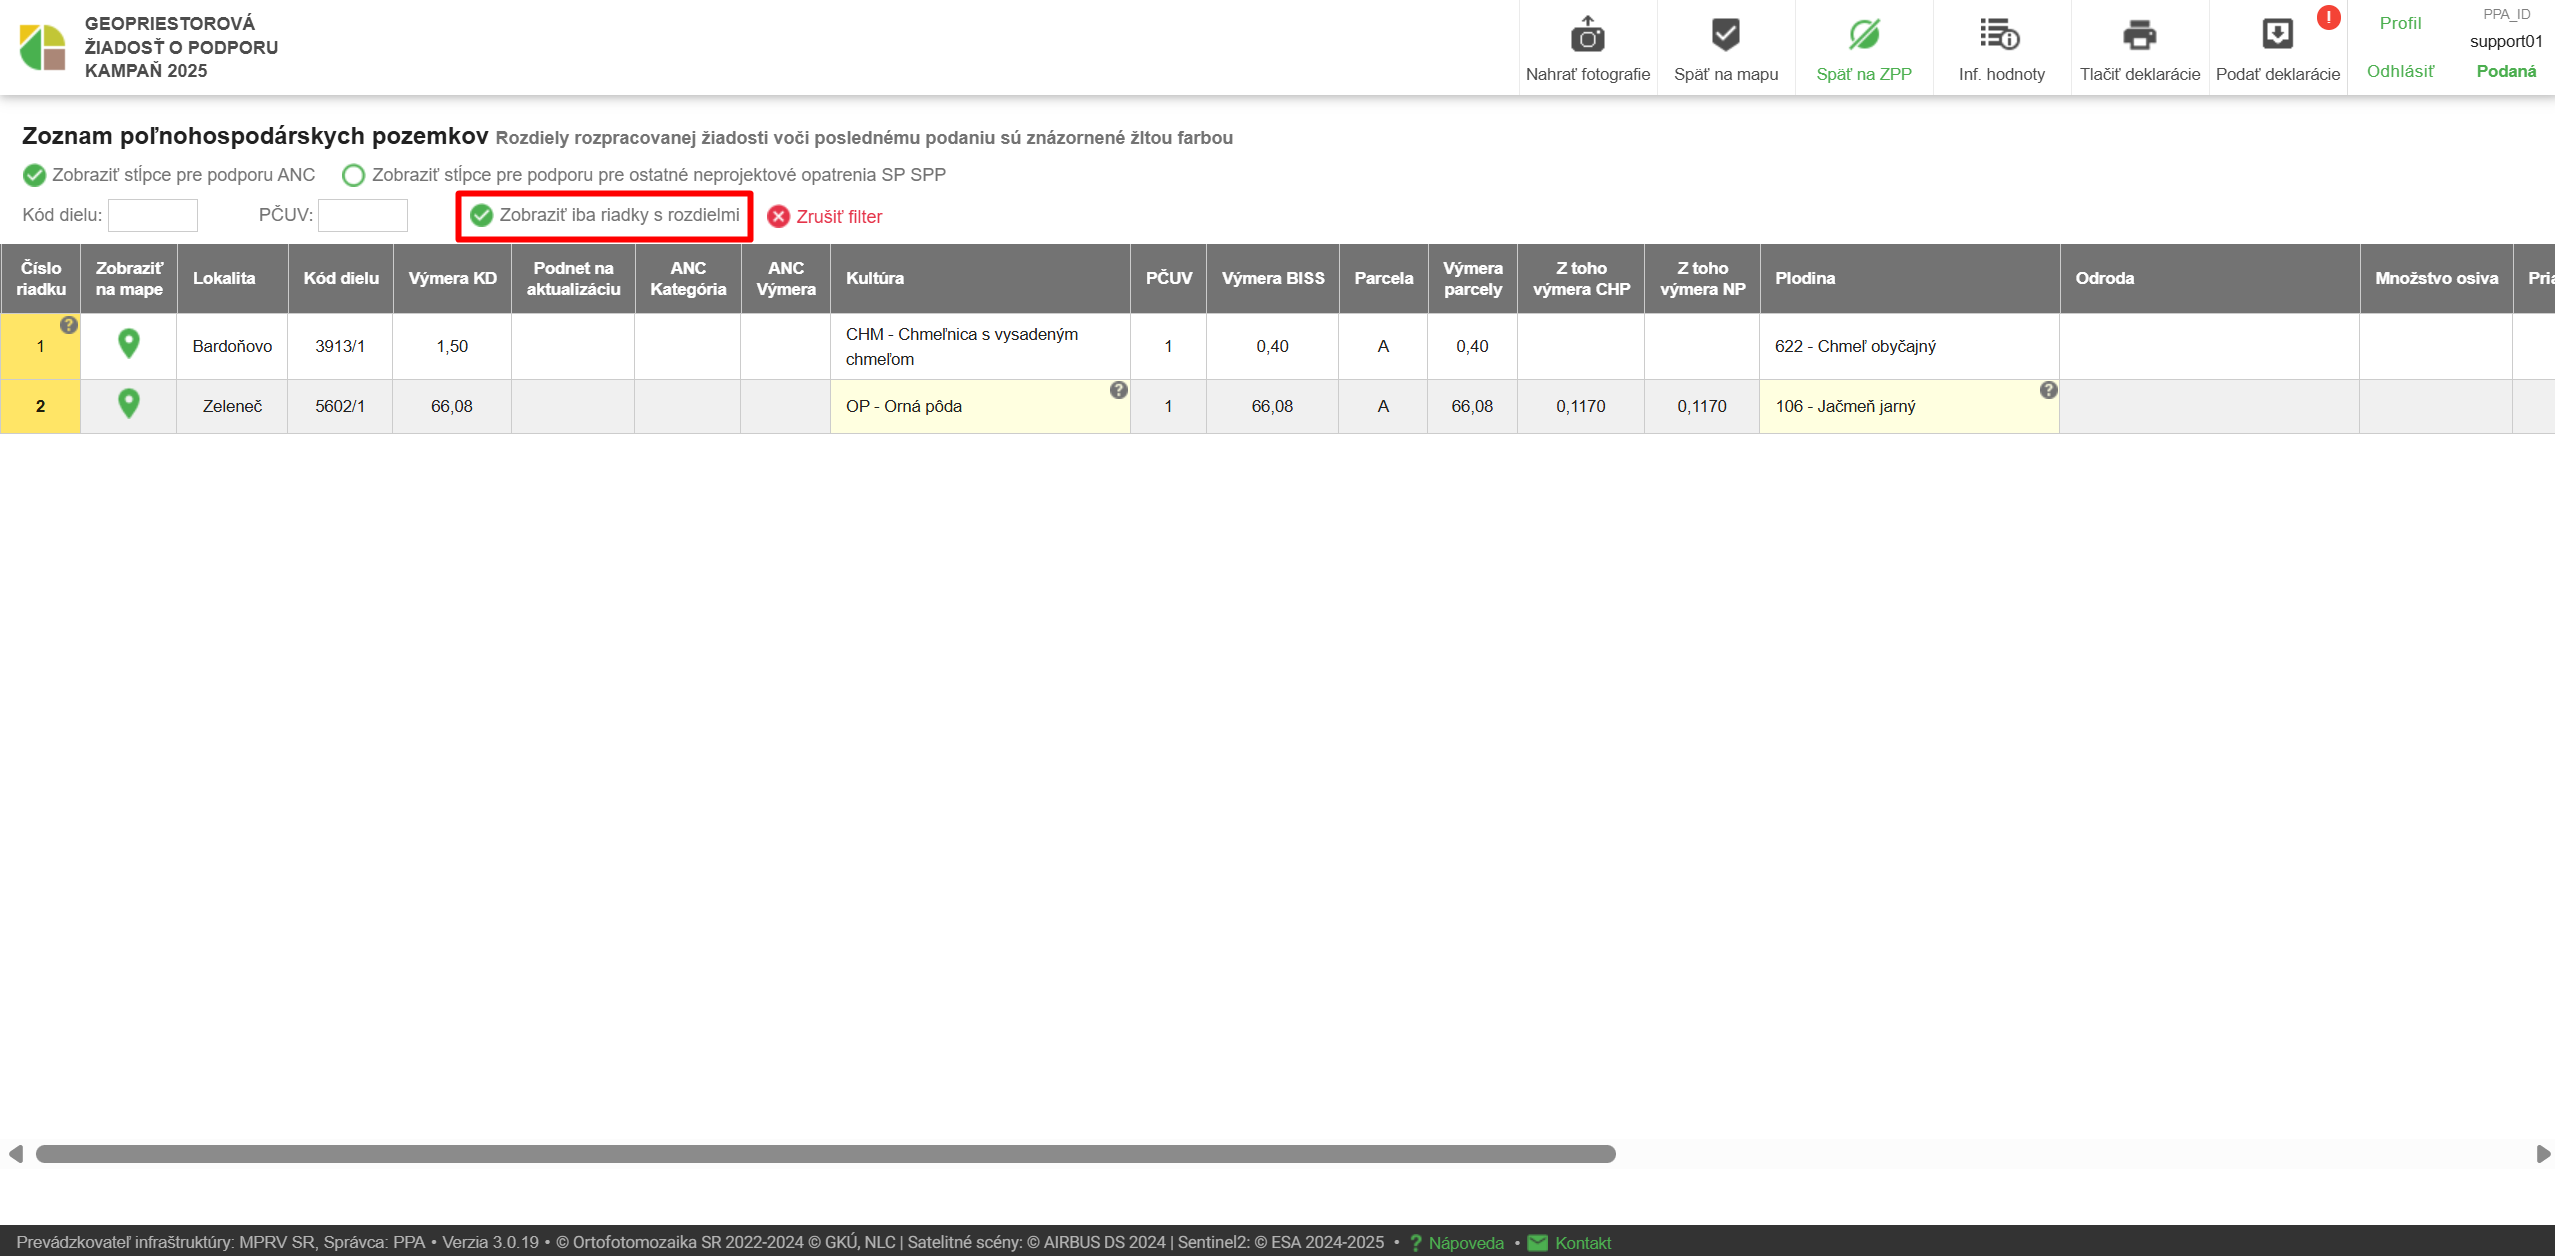This screenshot has width=2555, height=1256.
Task: Click the Späť na ZPP icon
Action: click(1863, 35)
